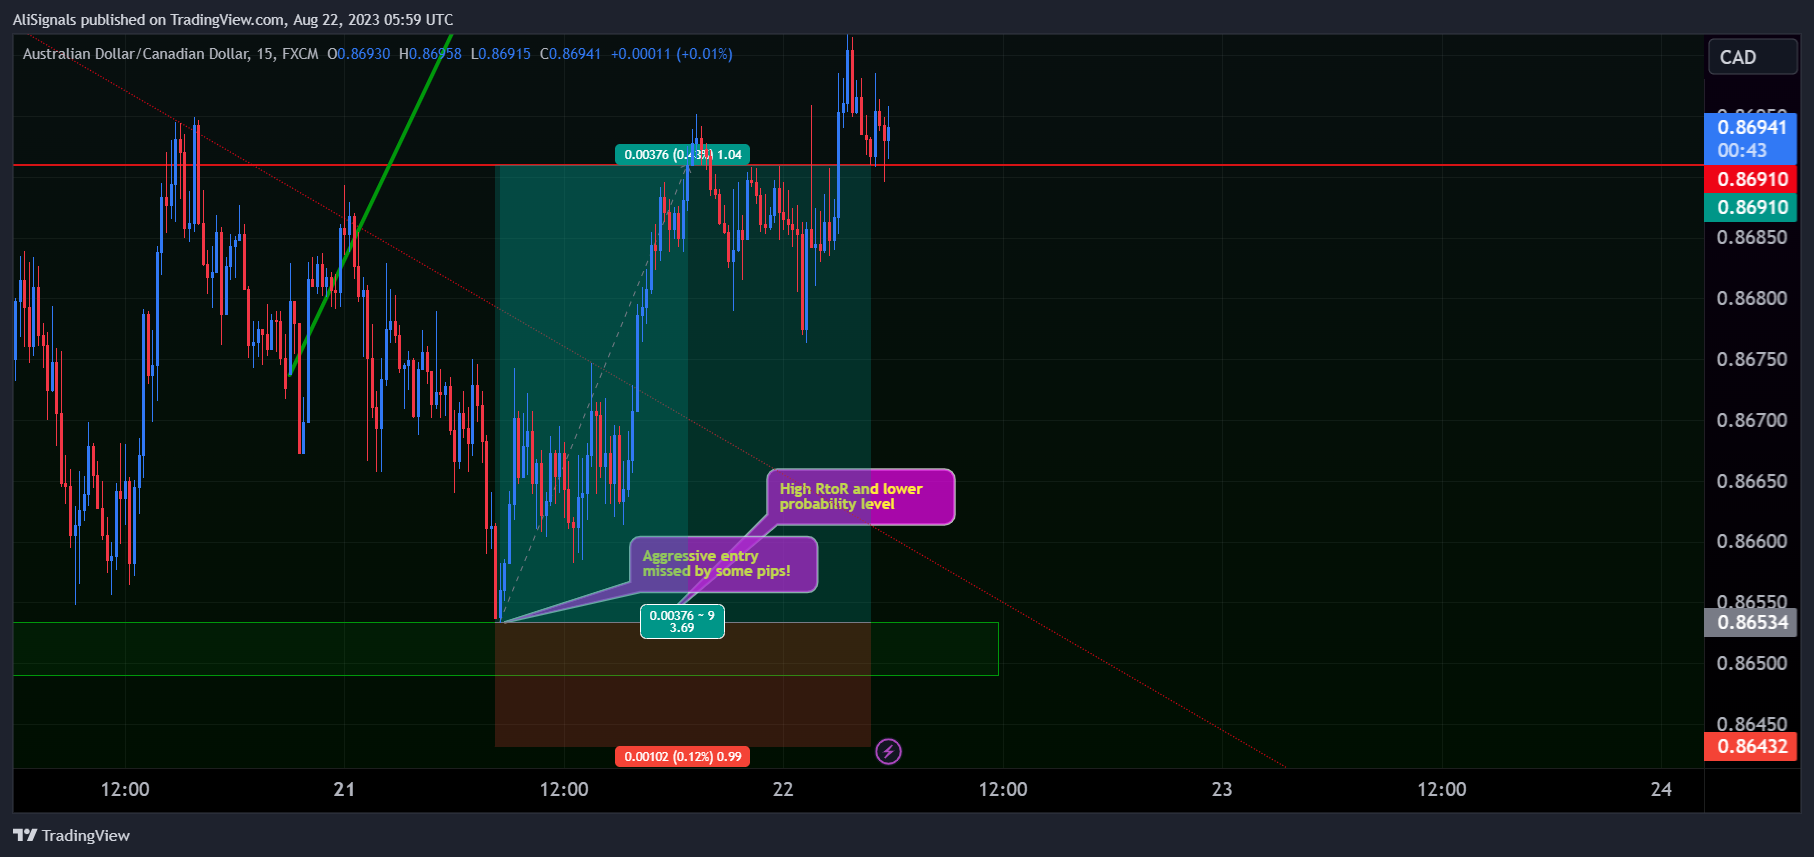Click the 'High RtoR and lower probability level' callout
1814x857 pixels.
tap(861, 497)
